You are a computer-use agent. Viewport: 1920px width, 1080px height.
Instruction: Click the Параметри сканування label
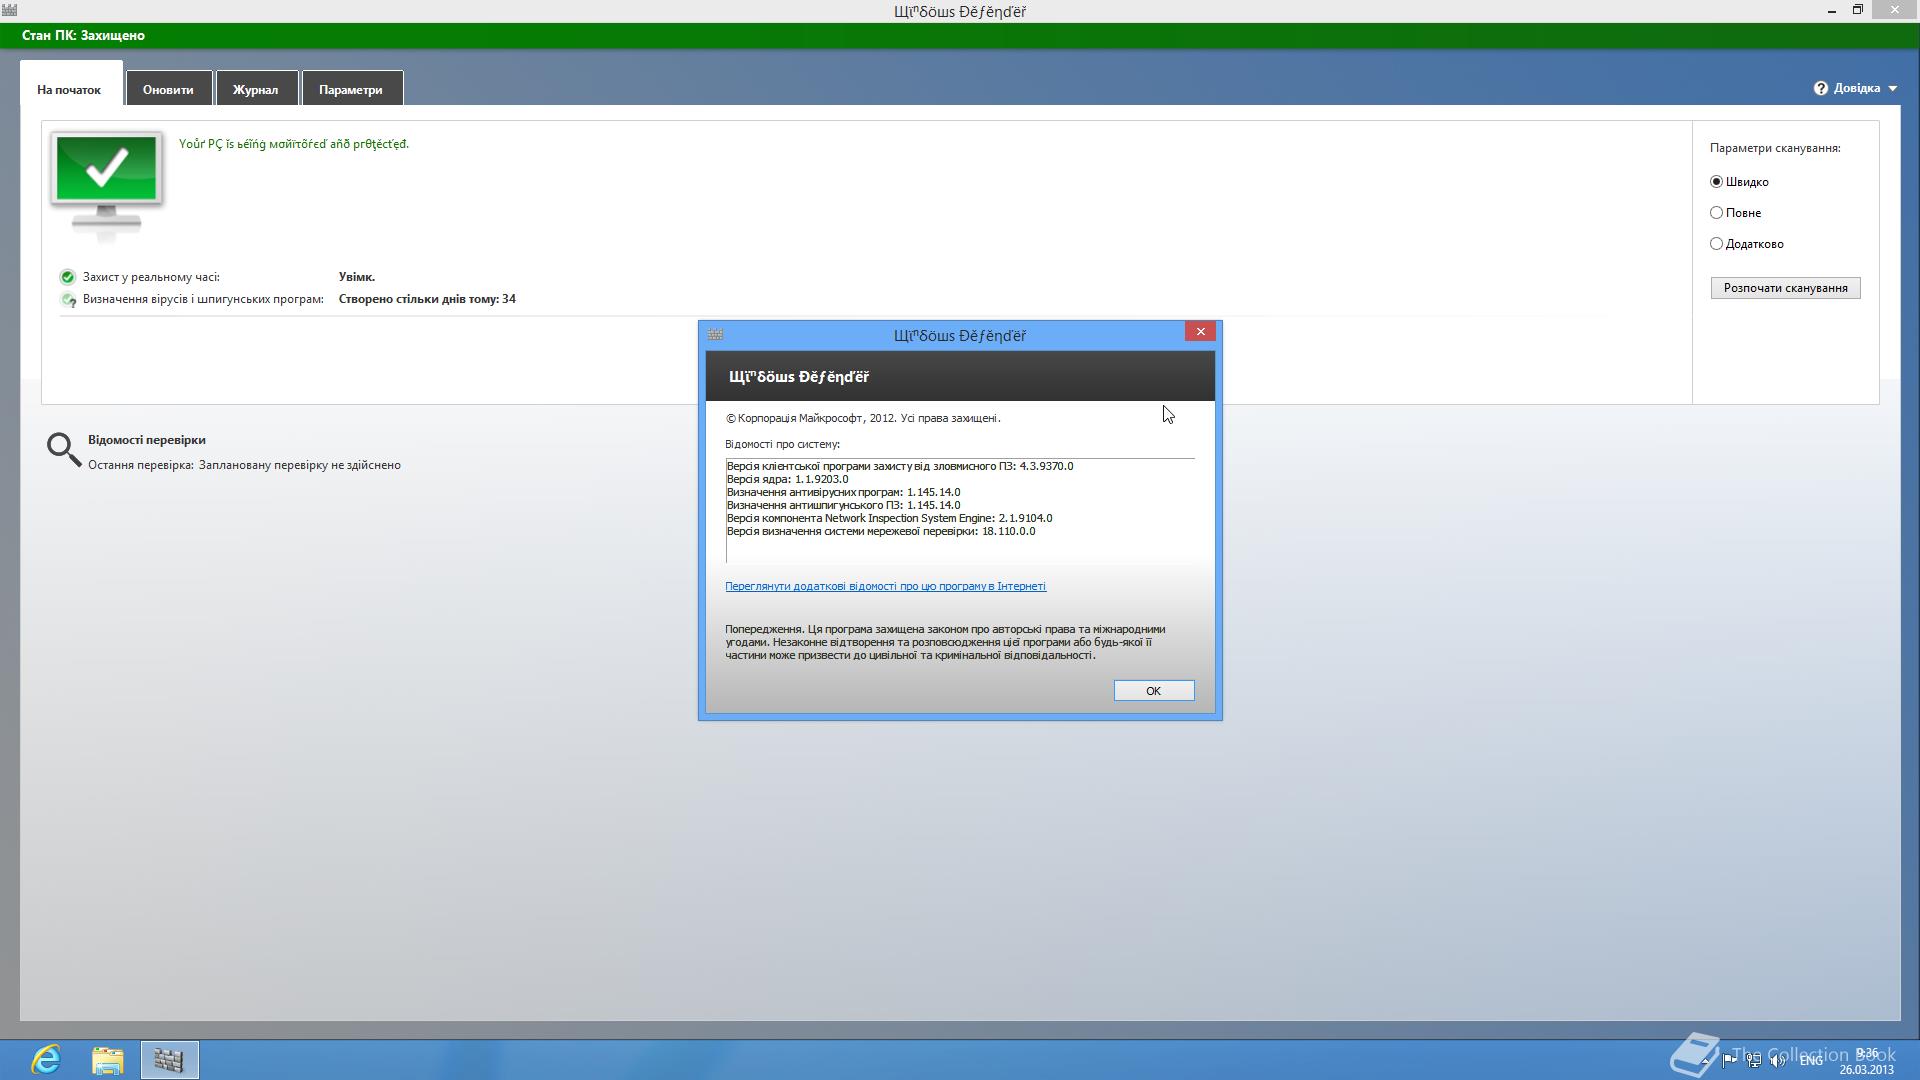[1775, 148]
